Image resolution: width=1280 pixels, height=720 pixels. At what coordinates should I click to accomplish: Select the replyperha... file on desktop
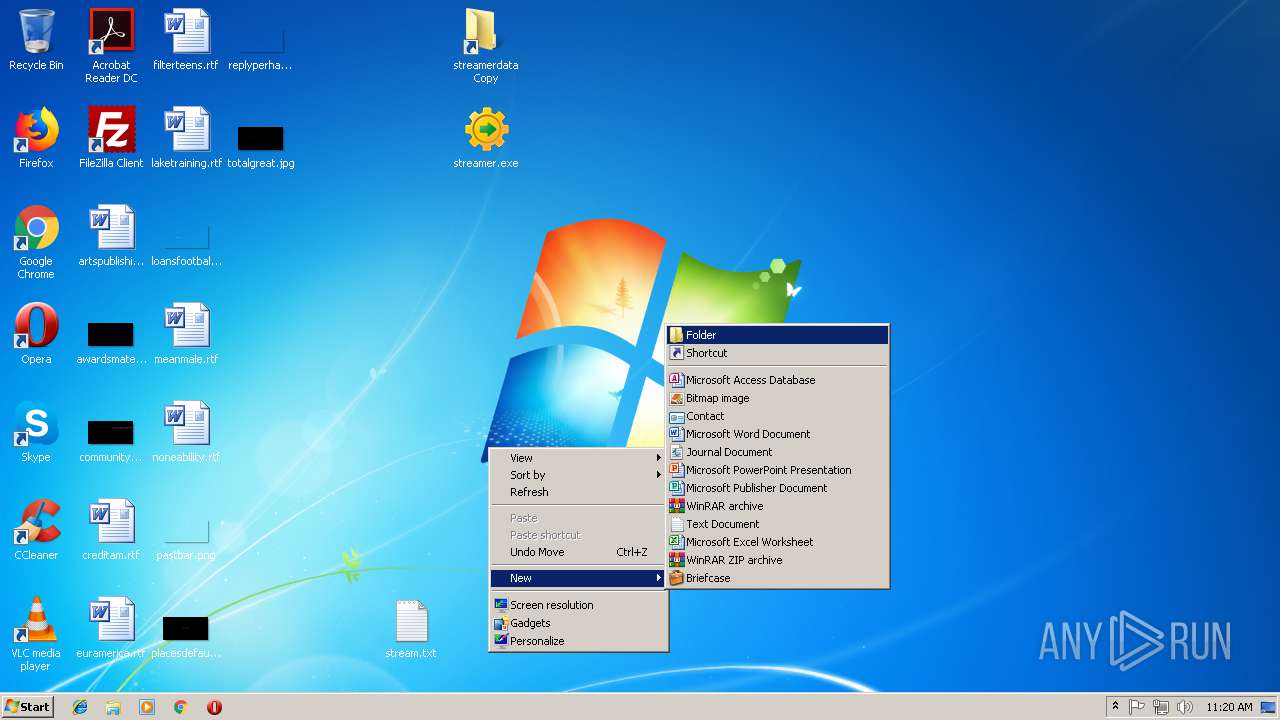[x=260, y=50]
